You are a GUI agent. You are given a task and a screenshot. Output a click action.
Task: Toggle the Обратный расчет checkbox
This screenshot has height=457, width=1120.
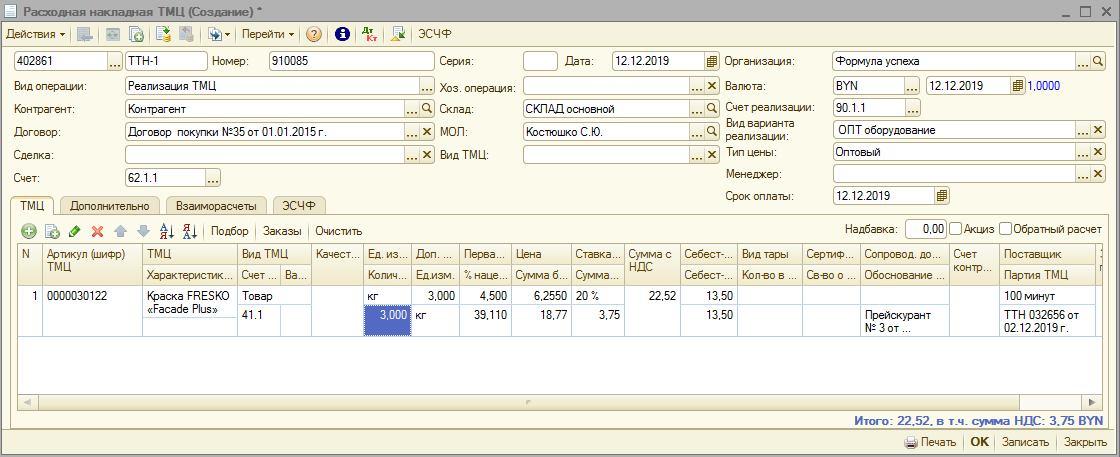point(1006,228)
